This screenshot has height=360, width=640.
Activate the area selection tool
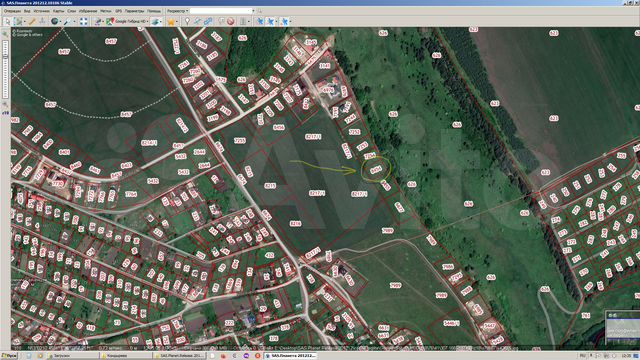pyautogui.click(x=18, y=21)
